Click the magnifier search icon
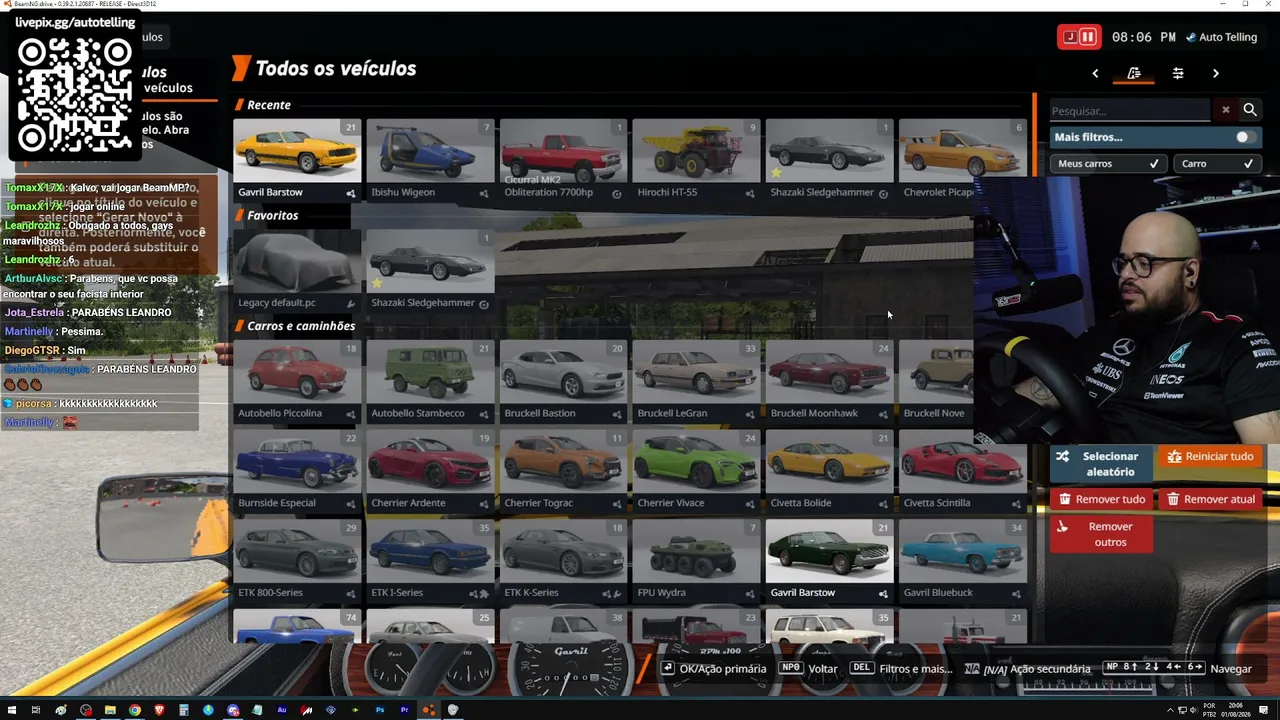1280x720 pixels. [1249, 110]
